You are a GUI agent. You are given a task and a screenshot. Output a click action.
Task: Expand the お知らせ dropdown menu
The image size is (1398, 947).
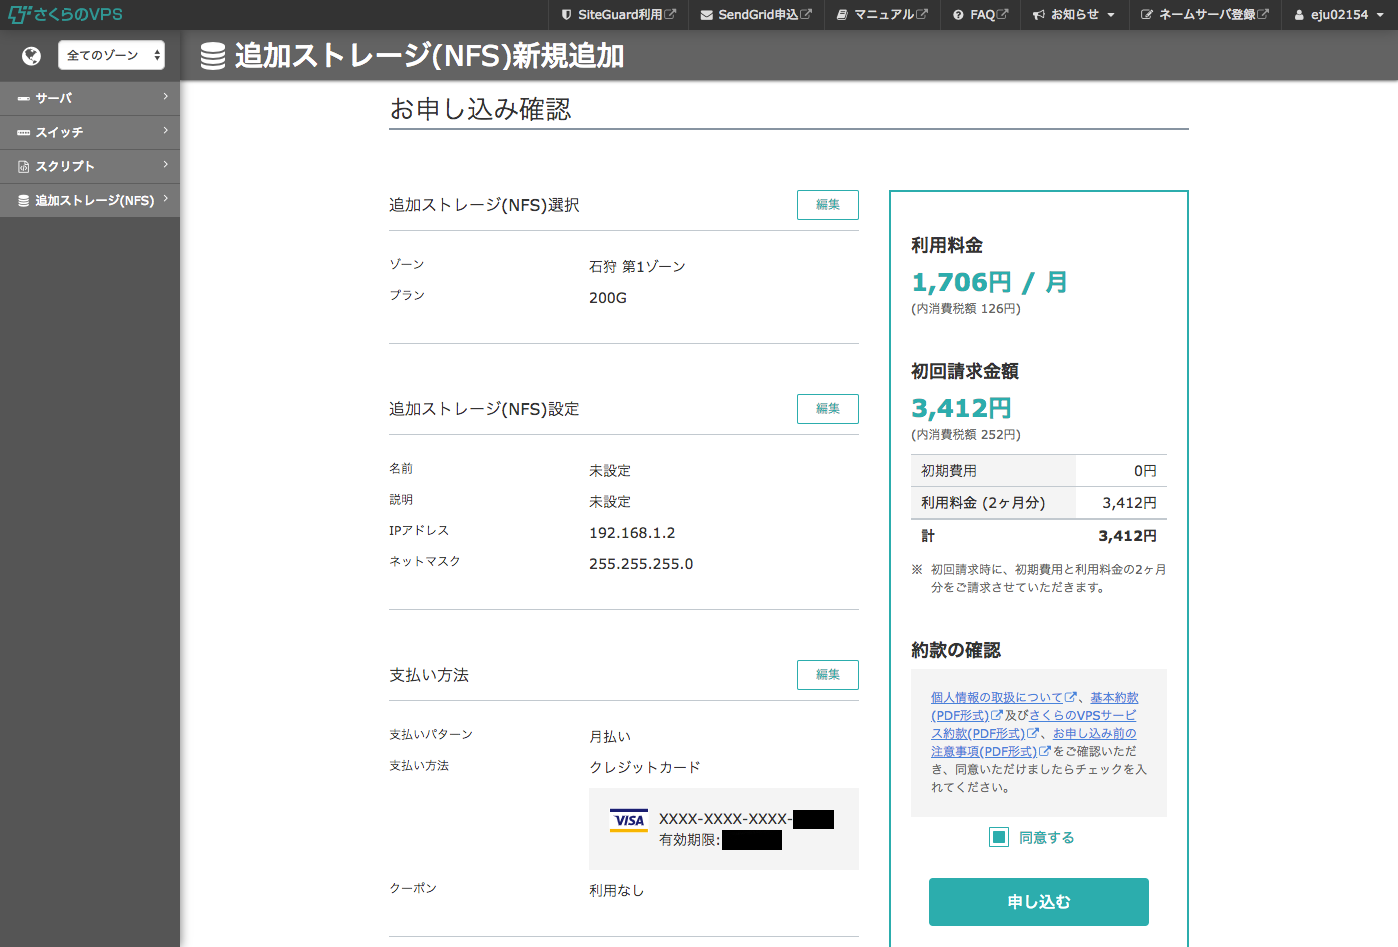coord(1074,14)
